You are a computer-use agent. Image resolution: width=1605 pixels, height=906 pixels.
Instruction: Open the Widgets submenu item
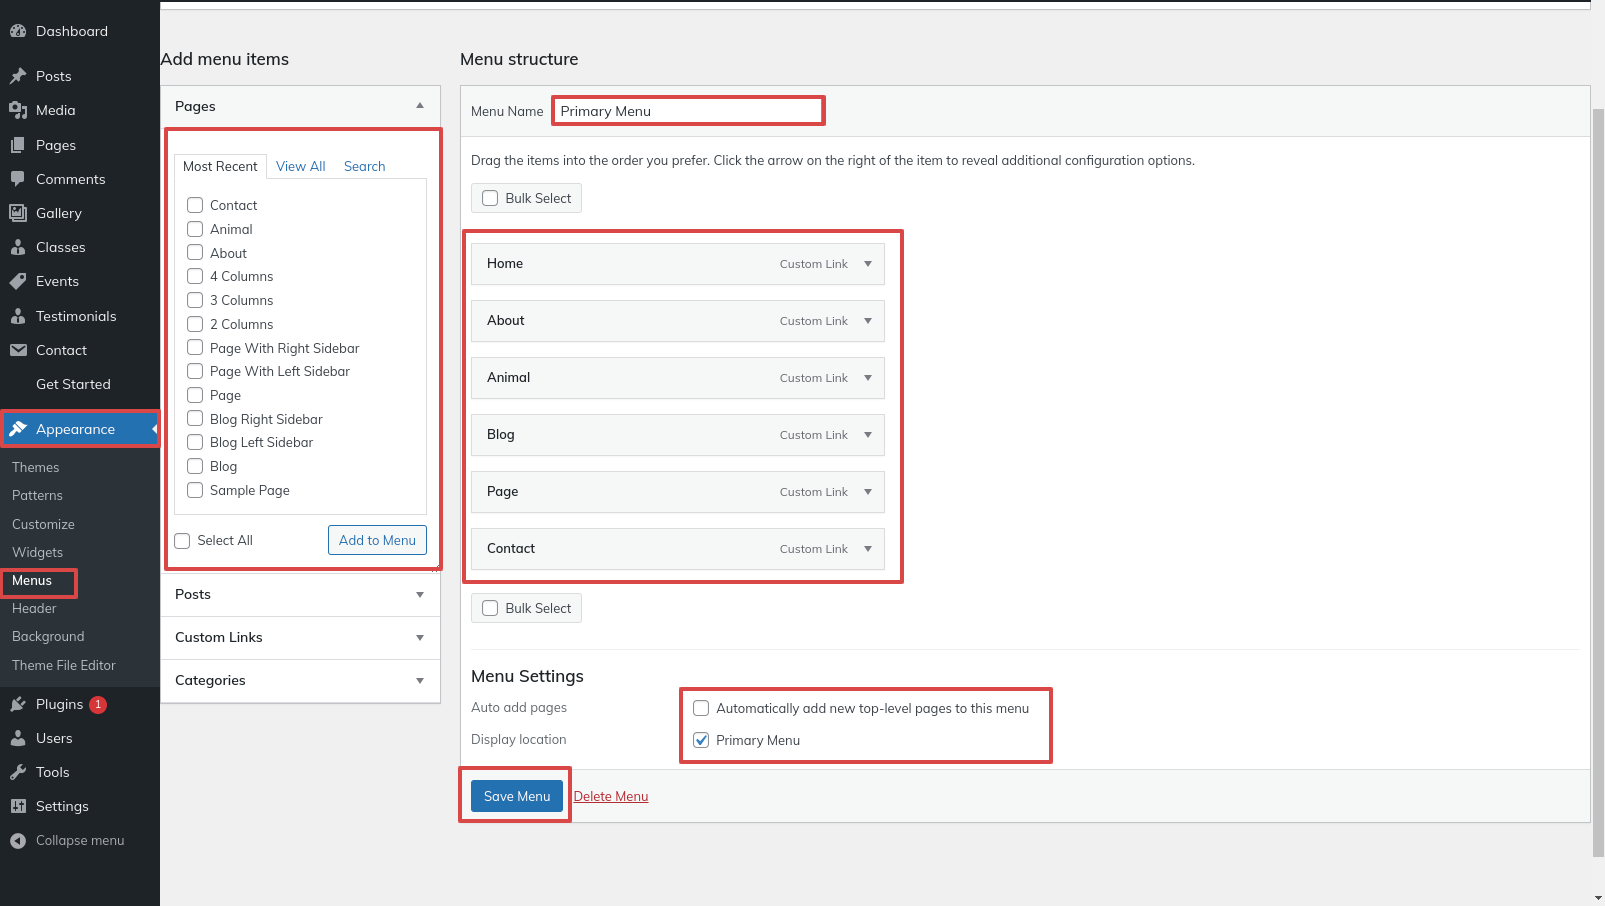pos(37,552)
